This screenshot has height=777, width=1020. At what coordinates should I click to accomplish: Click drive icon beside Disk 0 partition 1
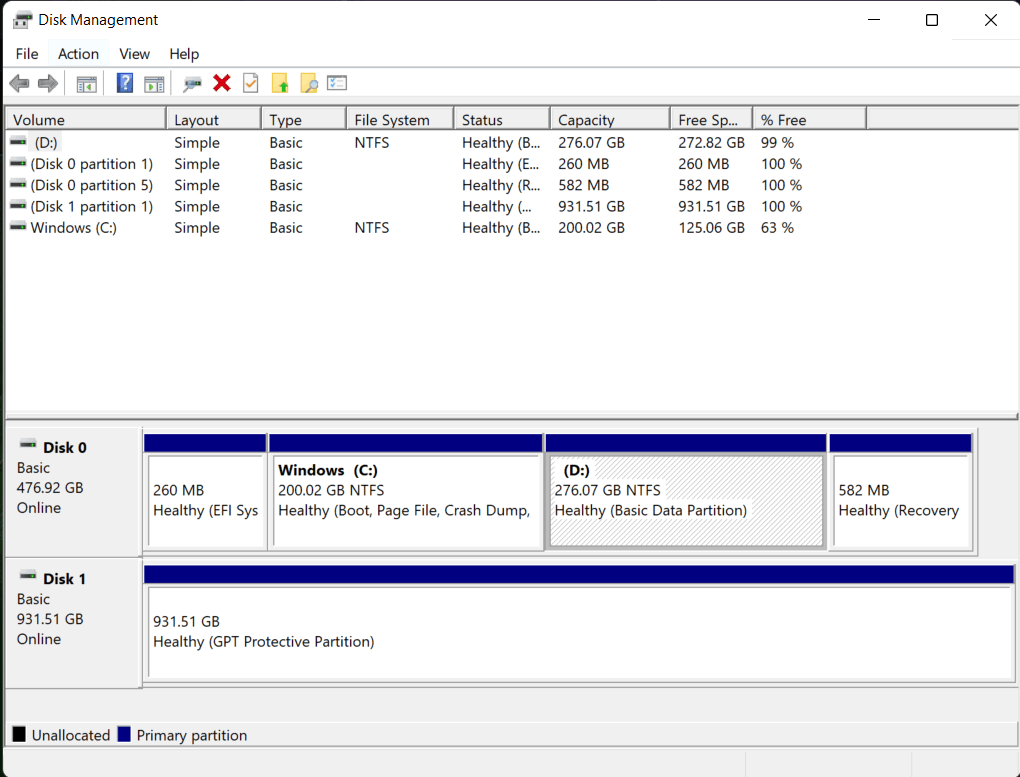click(18, 163)
